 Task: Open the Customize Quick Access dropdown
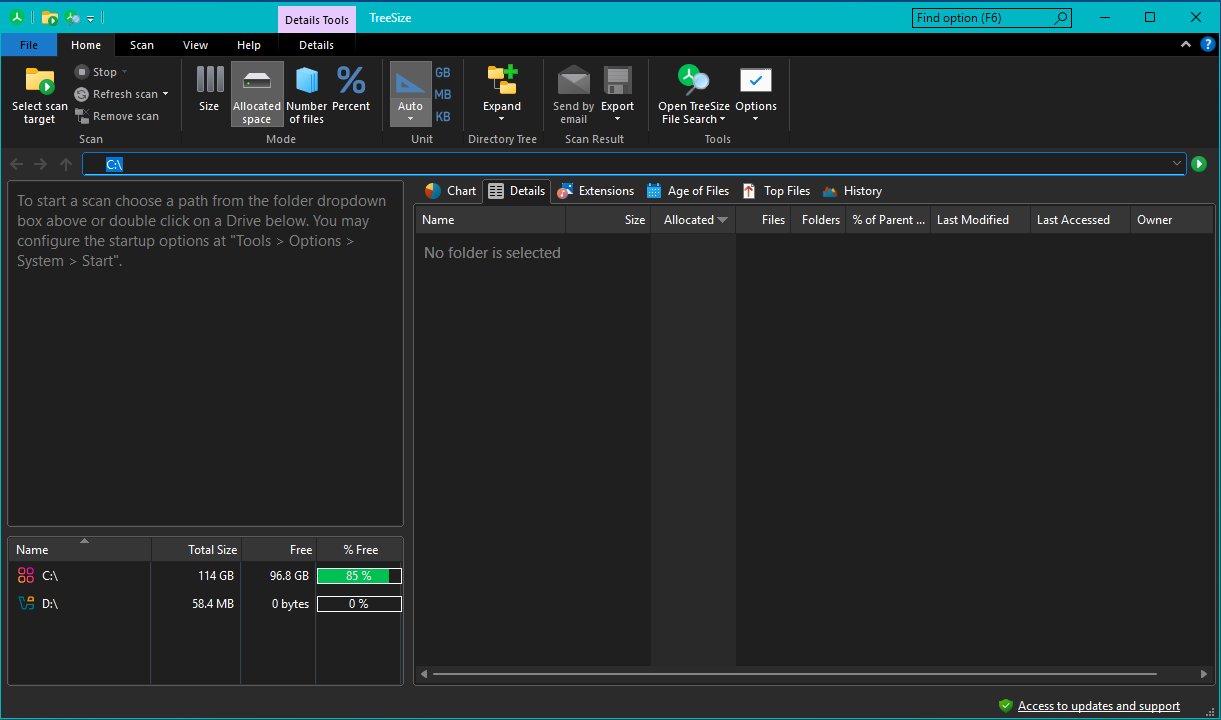click(x=91, y=18)
